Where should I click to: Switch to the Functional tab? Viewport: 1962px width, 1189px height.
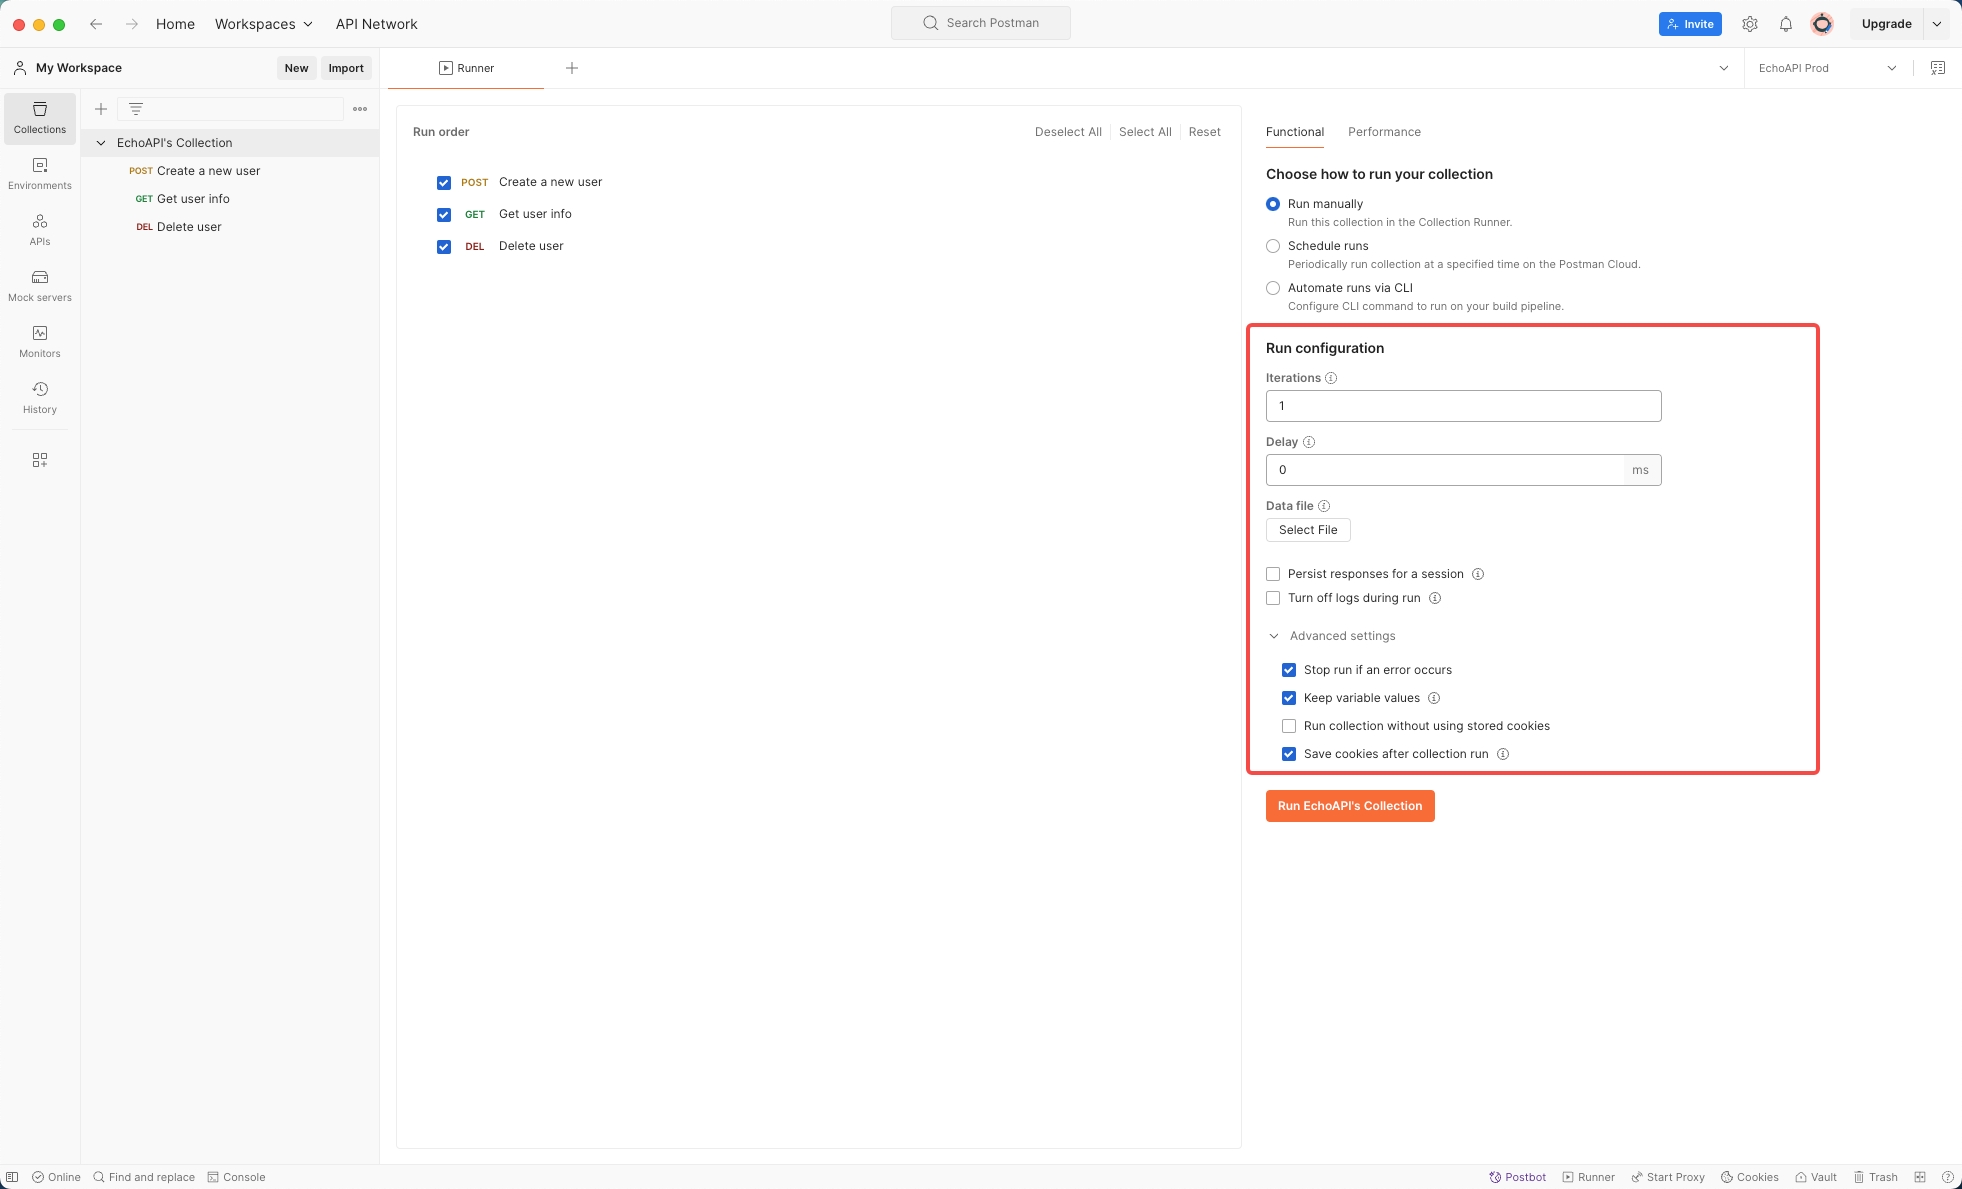coord(1295,132)
